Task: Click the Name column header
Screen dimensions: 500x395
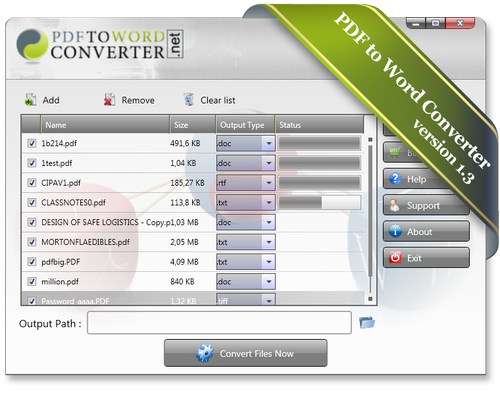Action: tap(105, 125)
